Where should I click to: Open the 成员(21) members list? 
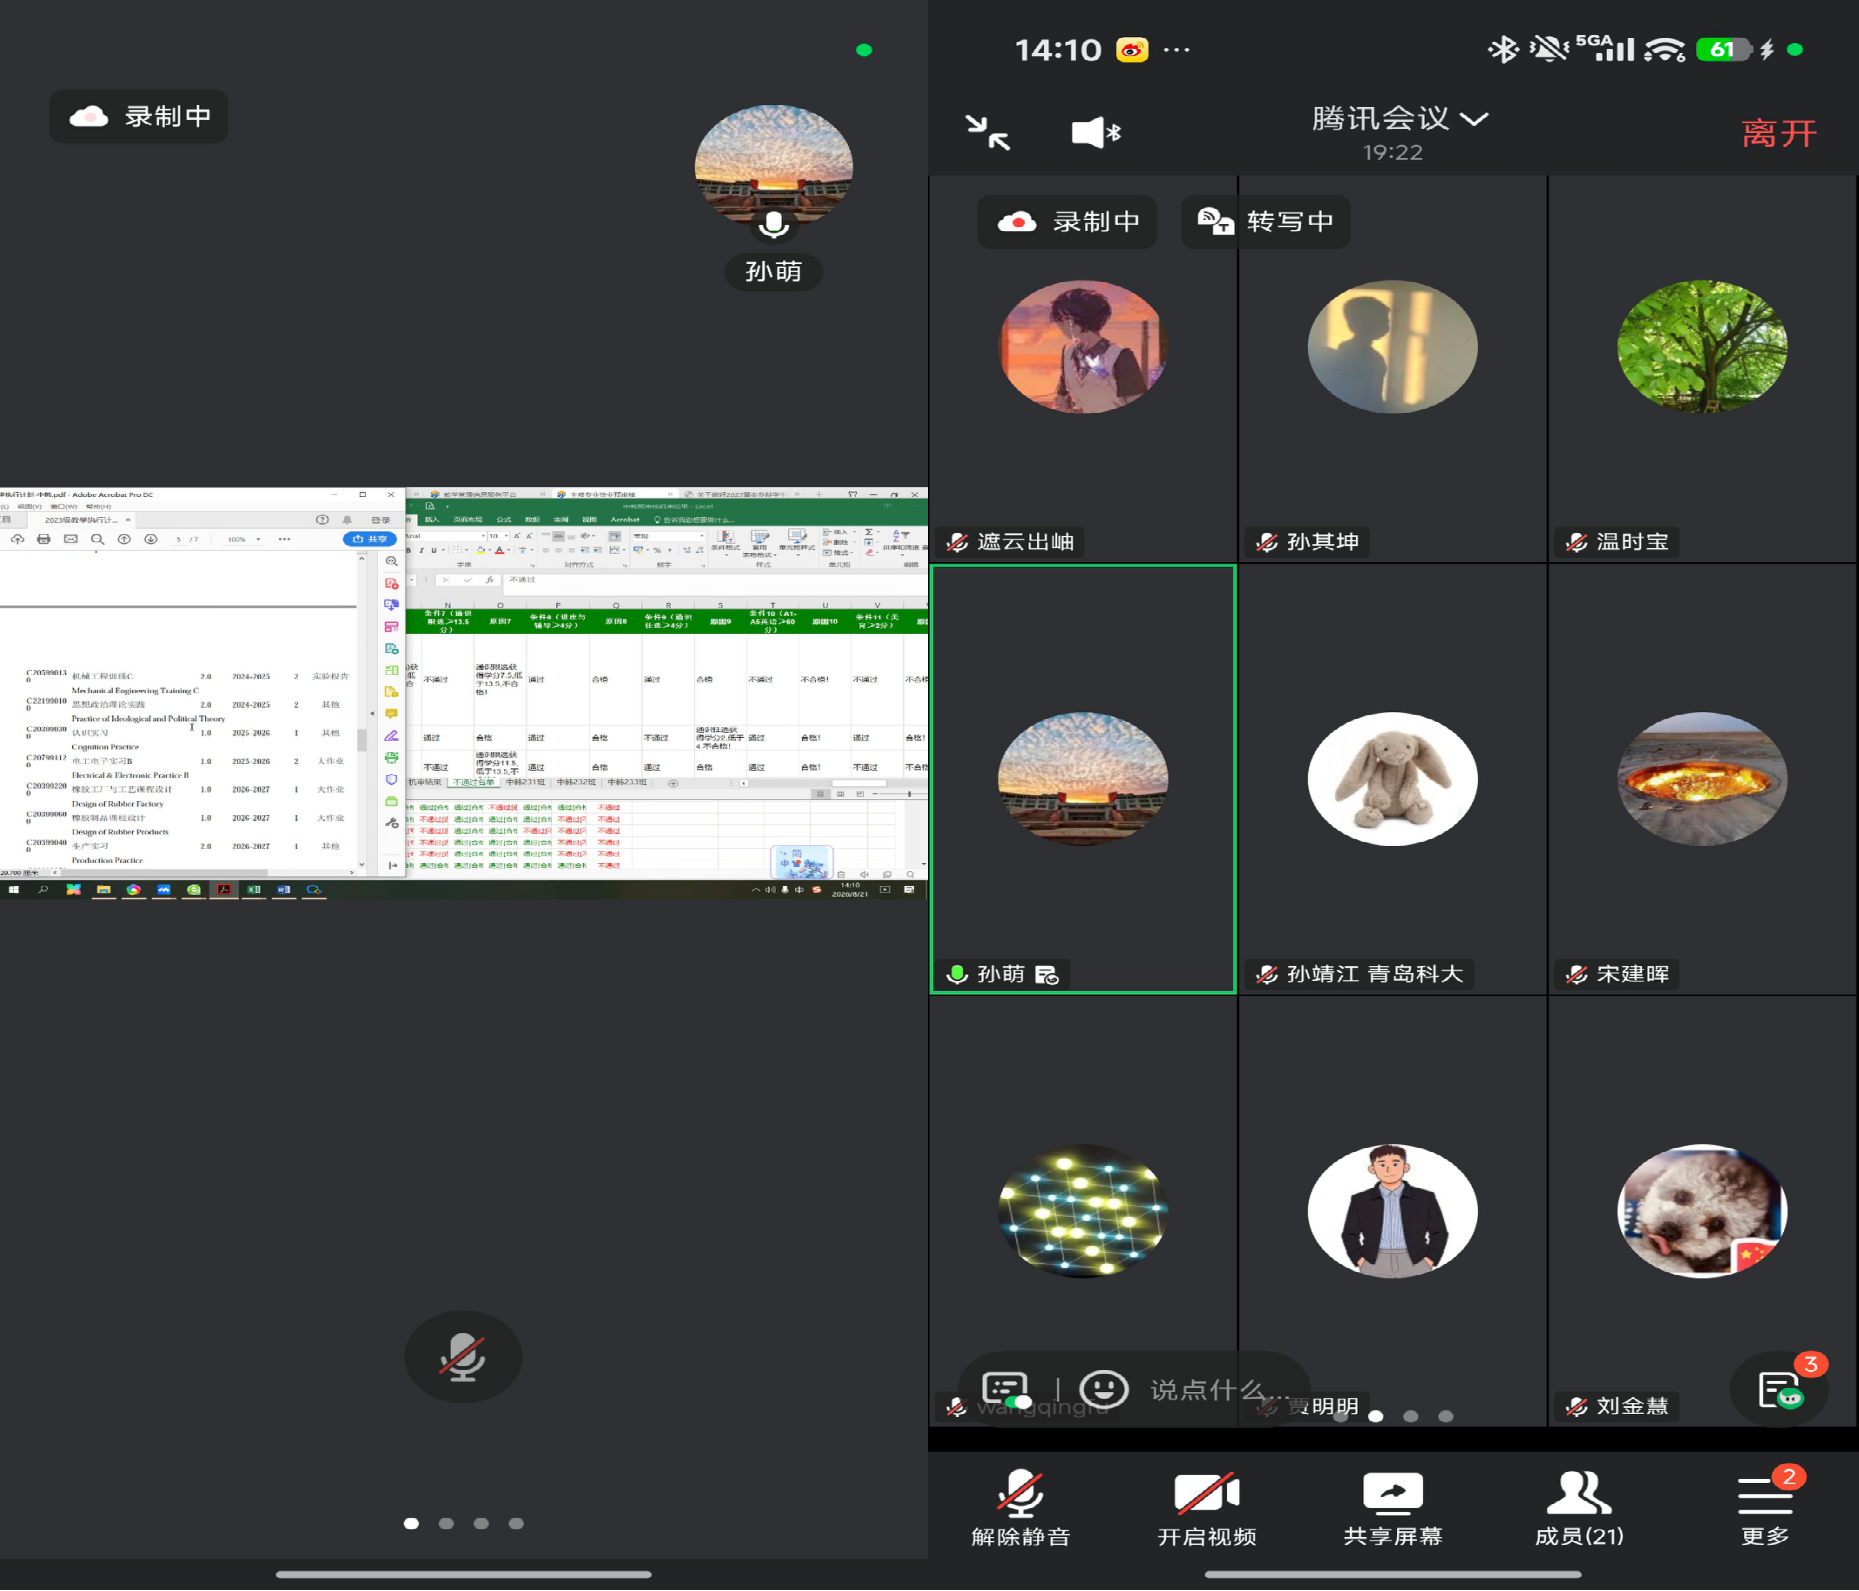pos(1579,1508)
